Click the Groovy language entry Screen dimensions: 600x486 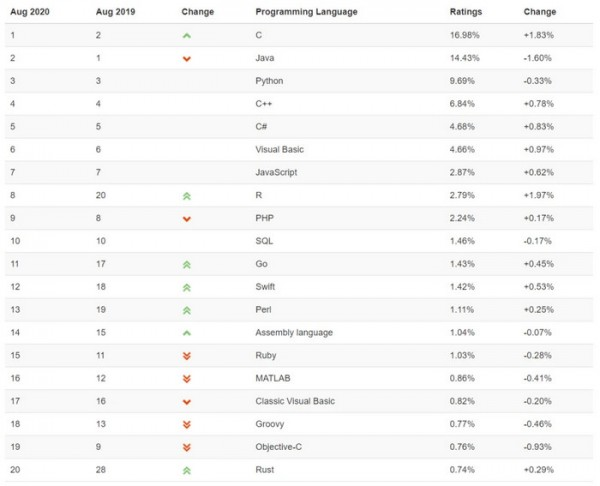(271, 423)
